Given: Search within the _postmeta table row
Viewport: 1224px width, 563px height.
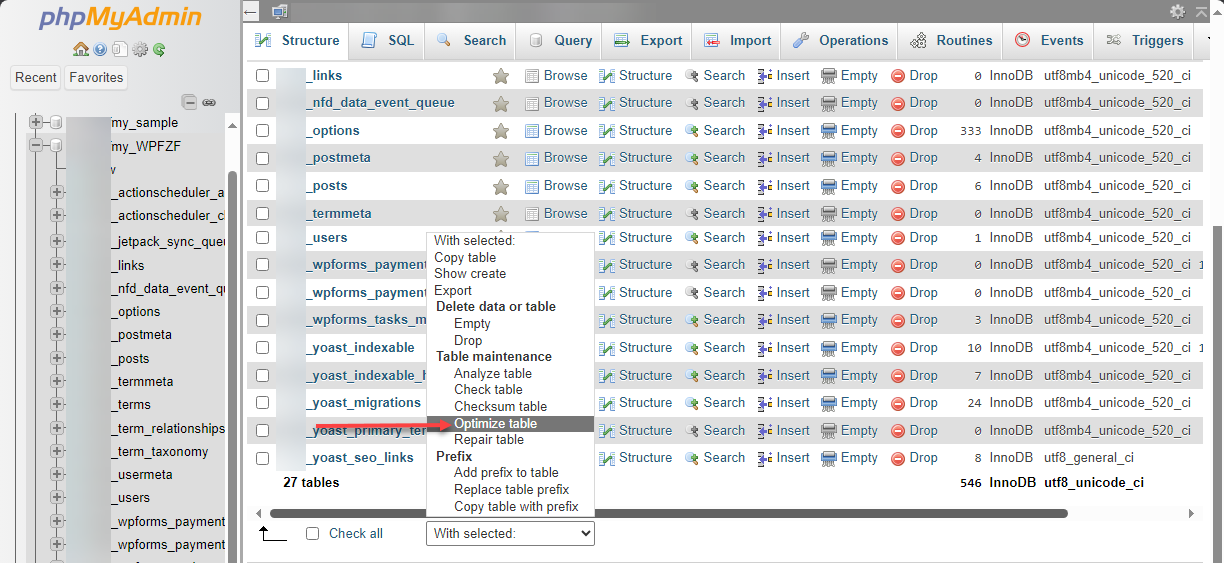Looking at the screenshot, I should (x=715, y=157).
